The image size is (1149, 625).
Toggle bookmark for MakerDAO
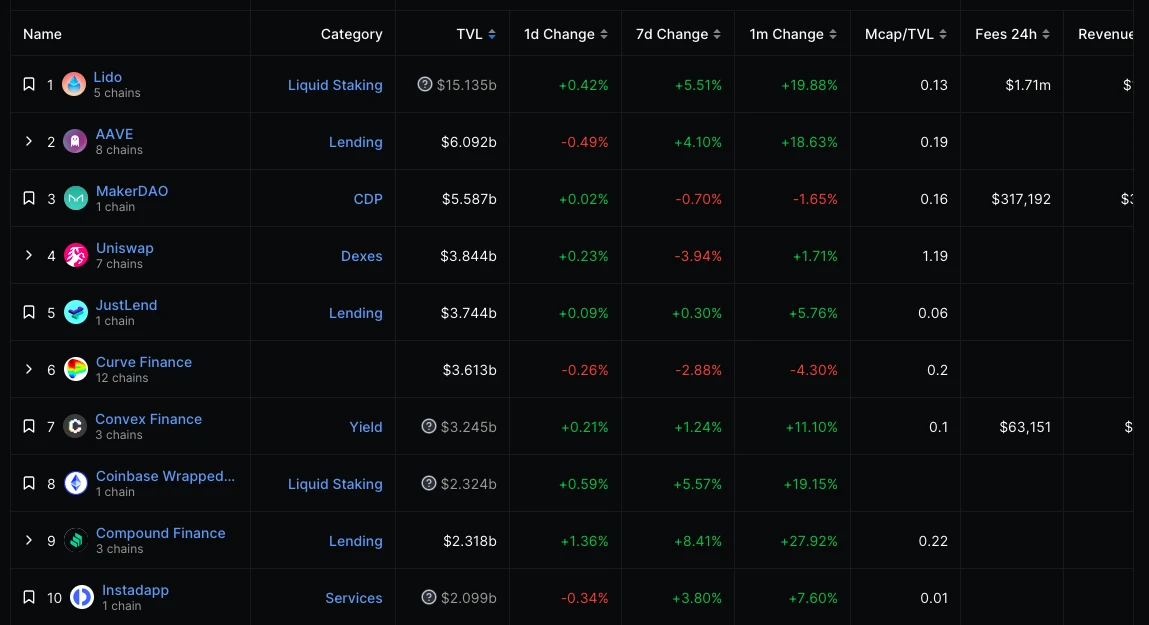tap(29, 199)
